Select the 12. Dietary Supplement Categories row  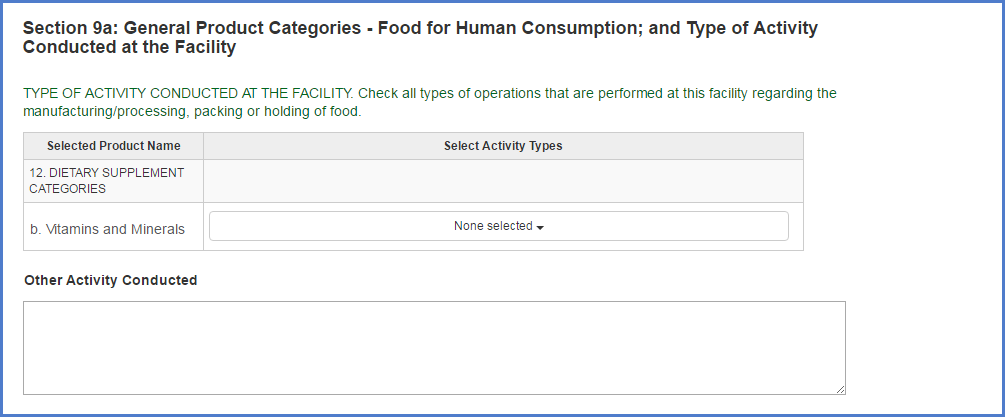click(106, 180)
